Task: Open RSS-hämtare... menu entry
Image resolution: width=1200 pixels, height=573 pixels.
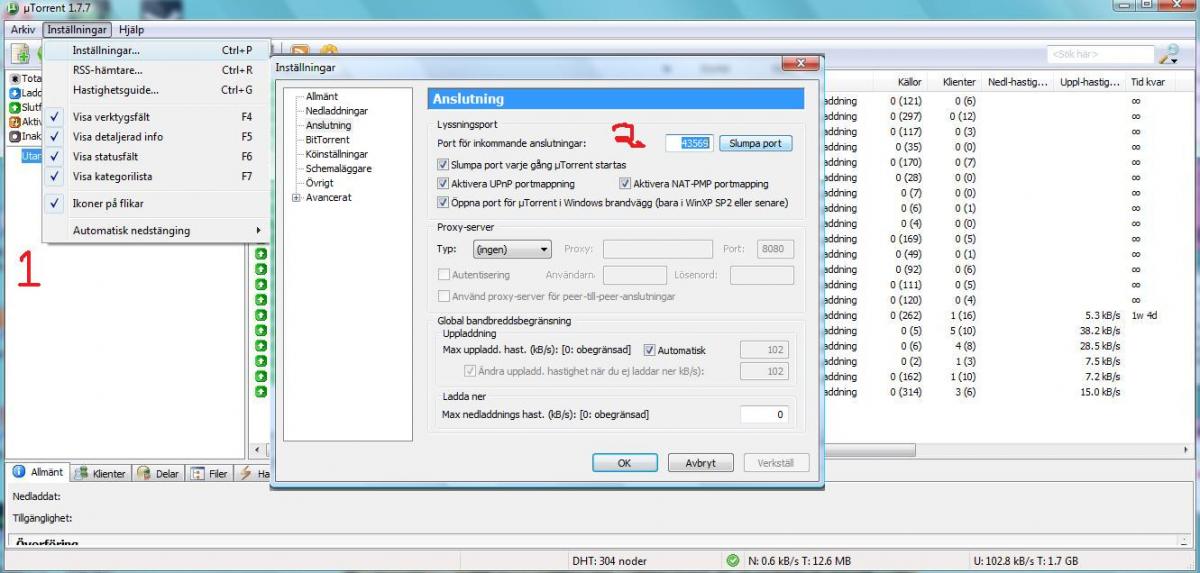Action: click(156, 70)
